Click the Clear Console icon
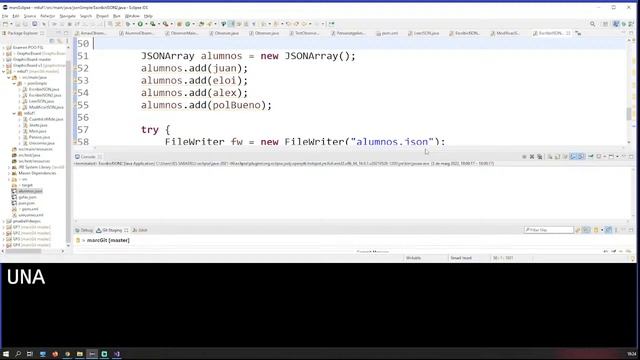Screen dimensions: 640x360 [550, 157]
